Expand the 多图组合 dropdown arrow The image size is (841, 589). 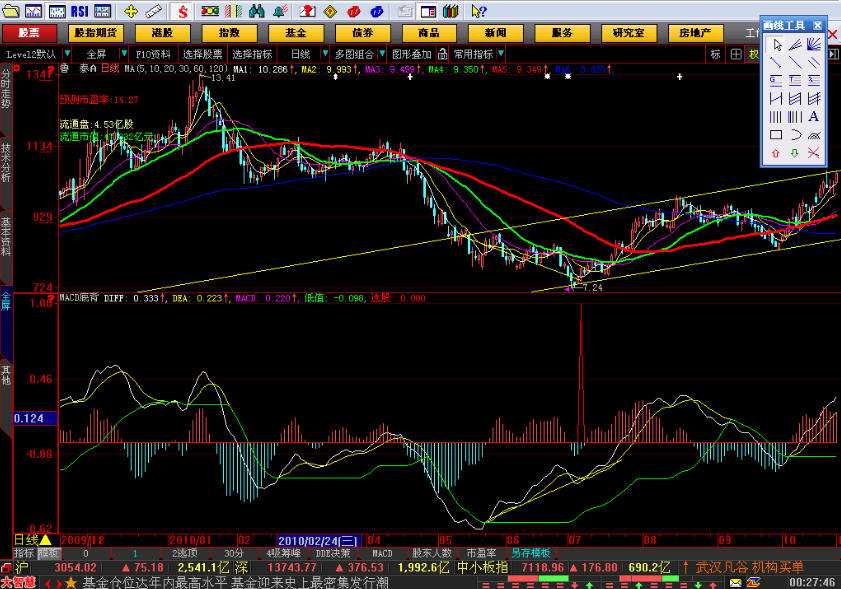coord(382,54)
